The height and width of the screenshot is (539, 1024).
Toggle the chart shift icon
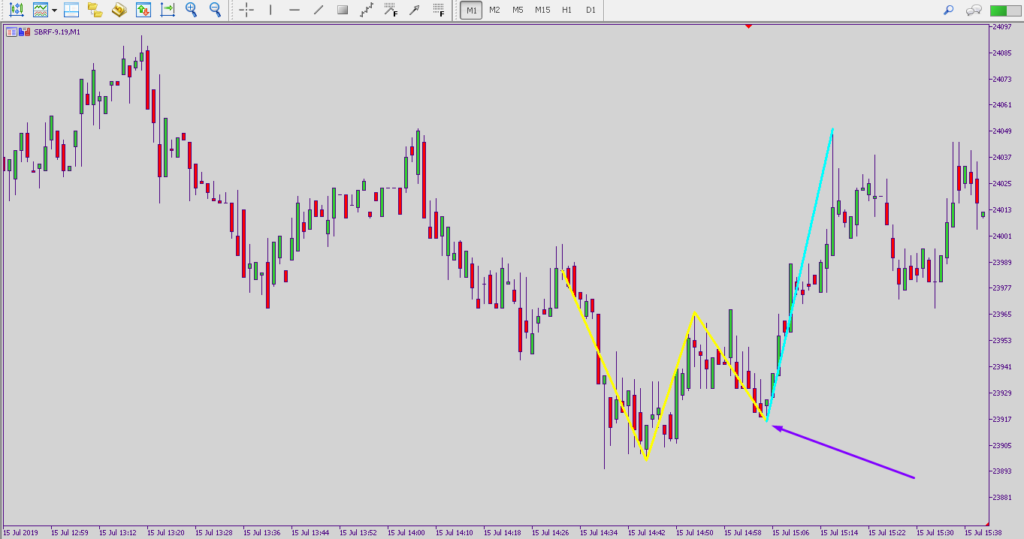pos(167,10)
